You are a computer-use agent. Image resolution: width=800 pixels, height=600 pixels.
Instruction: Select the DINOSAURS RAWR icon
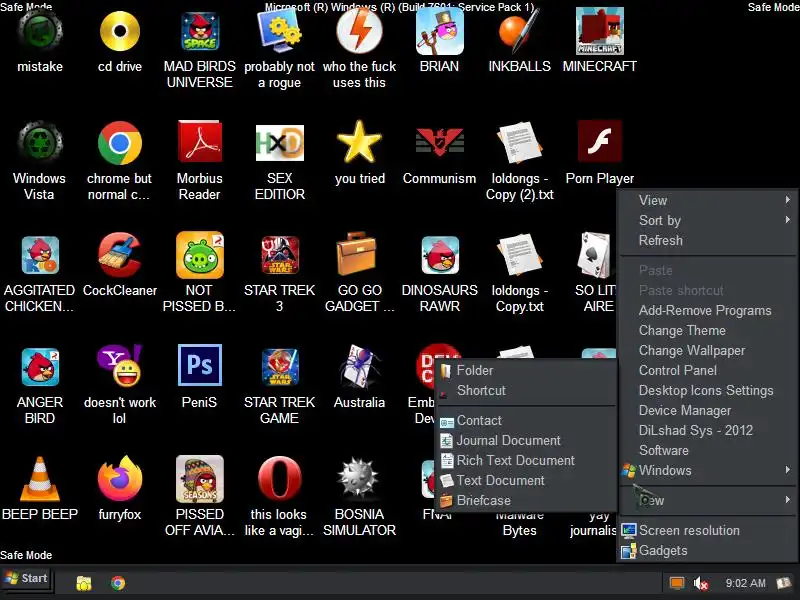tap(439, 255)
